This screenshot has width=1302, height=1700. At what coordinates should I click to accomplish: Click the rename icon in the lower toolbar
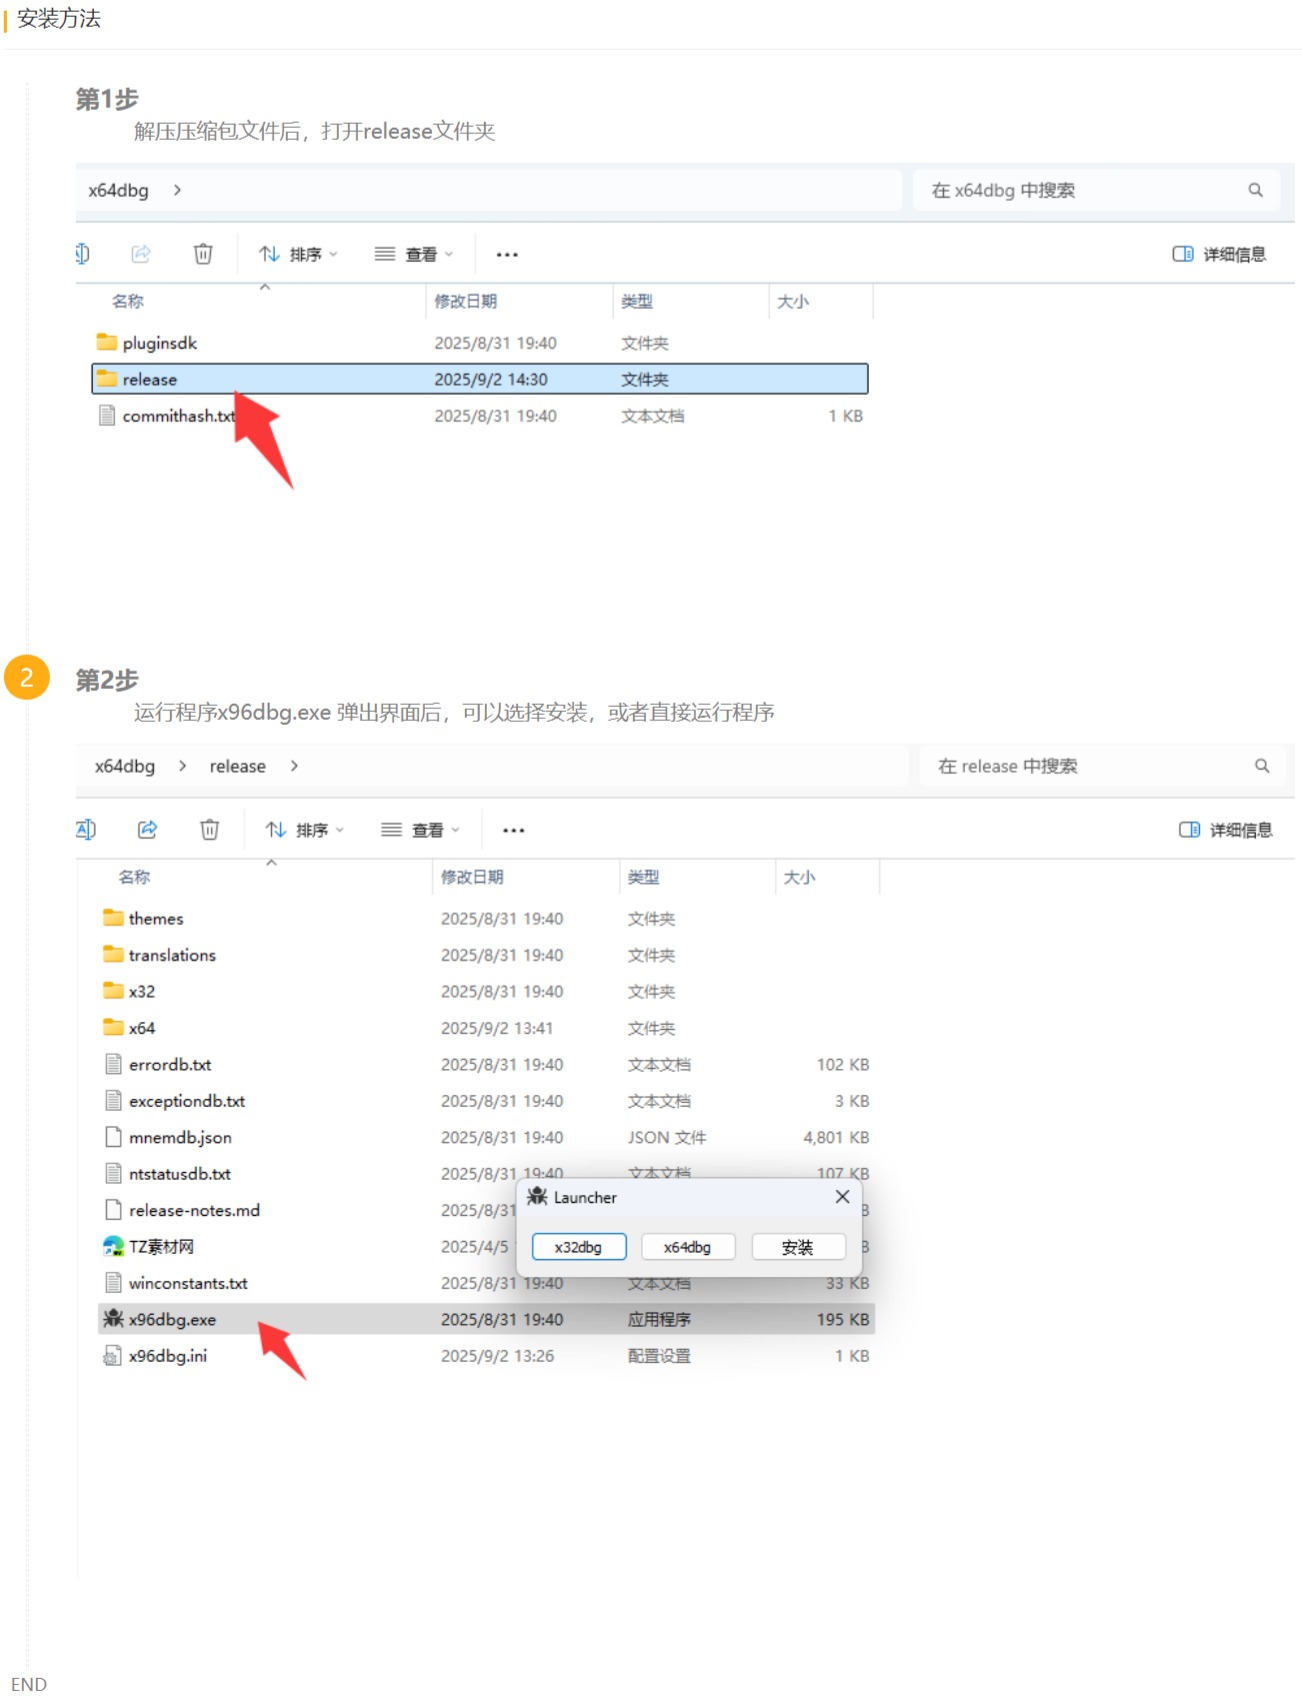click(x=86, y=829)
